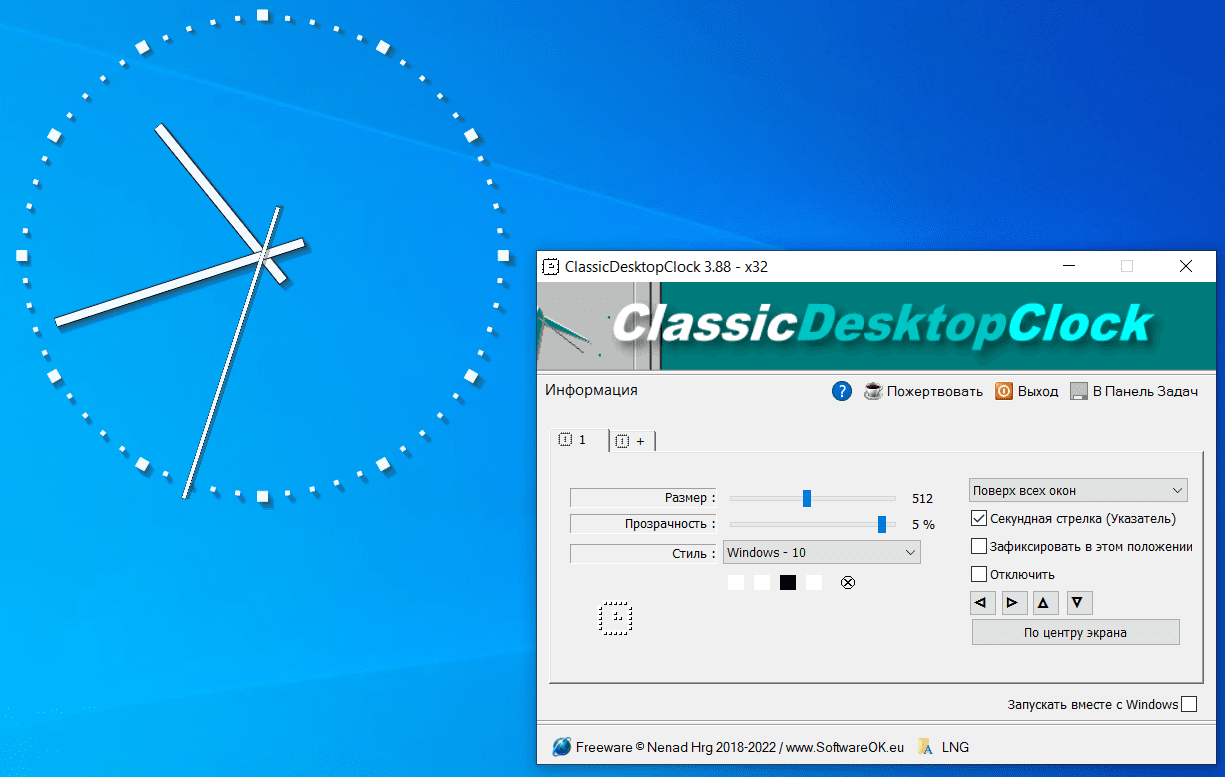
Task: Switch to clock tab 1
Action: pos(579,440)
